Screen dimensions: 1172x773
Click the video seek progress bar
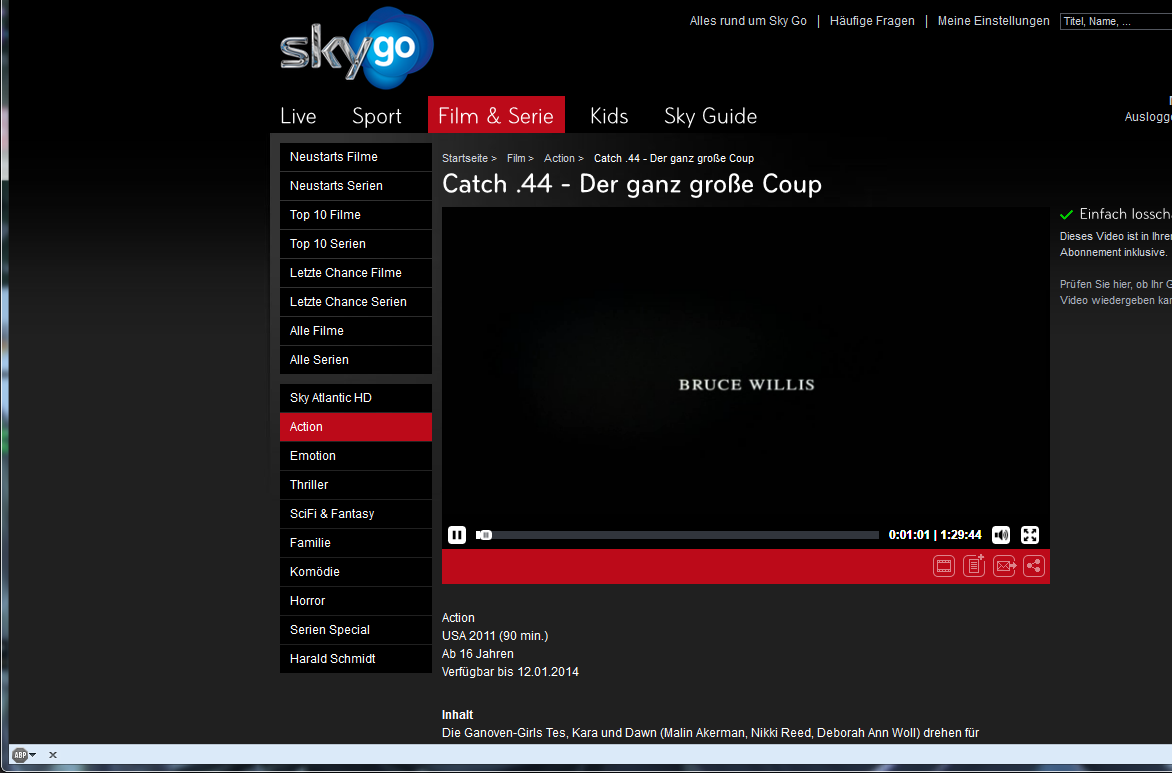tap(680, 535)
